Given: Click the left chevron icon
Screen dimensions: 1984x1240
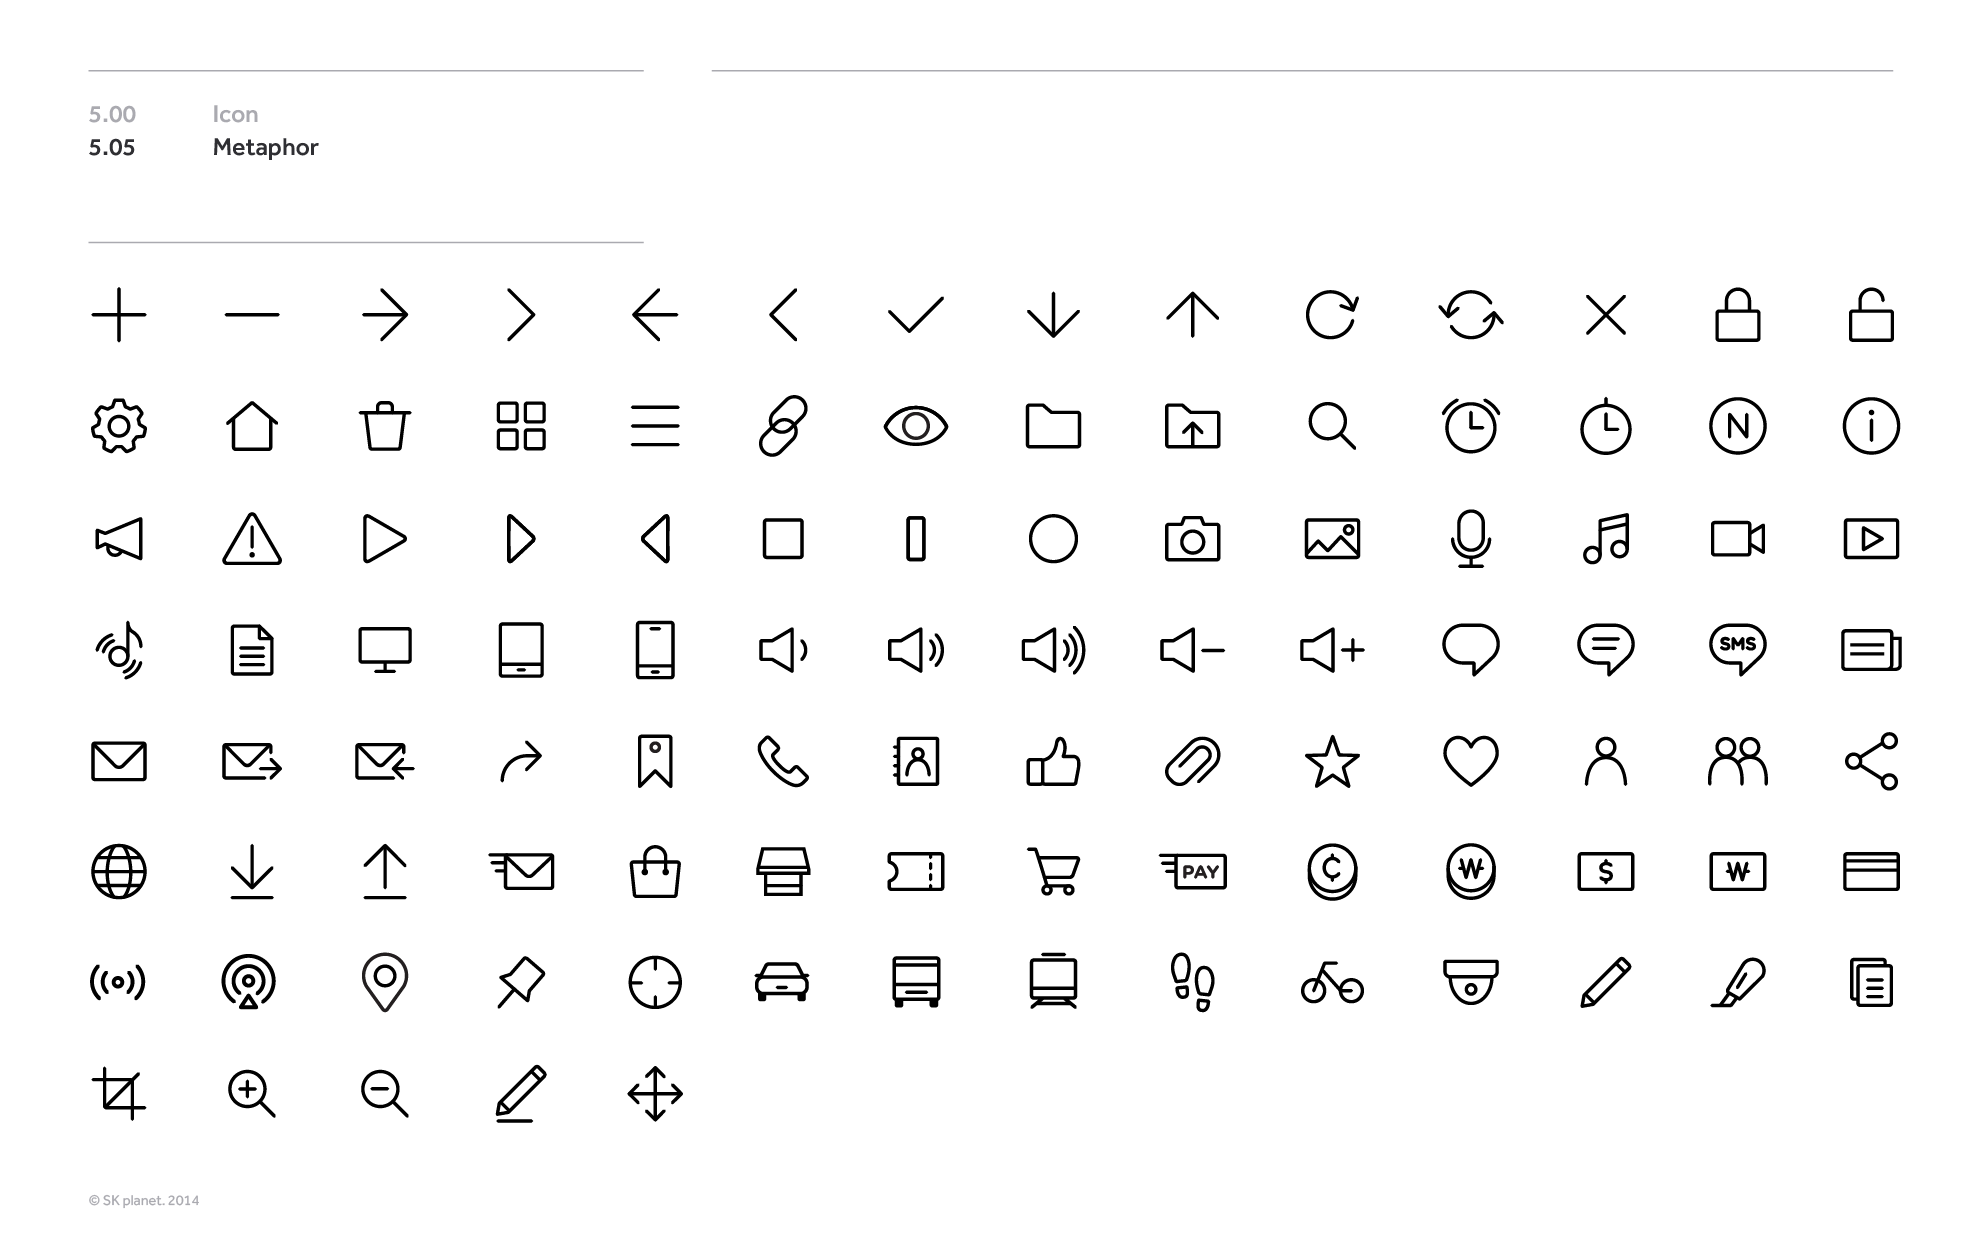Looking at the screenshot, I should 783,315.
